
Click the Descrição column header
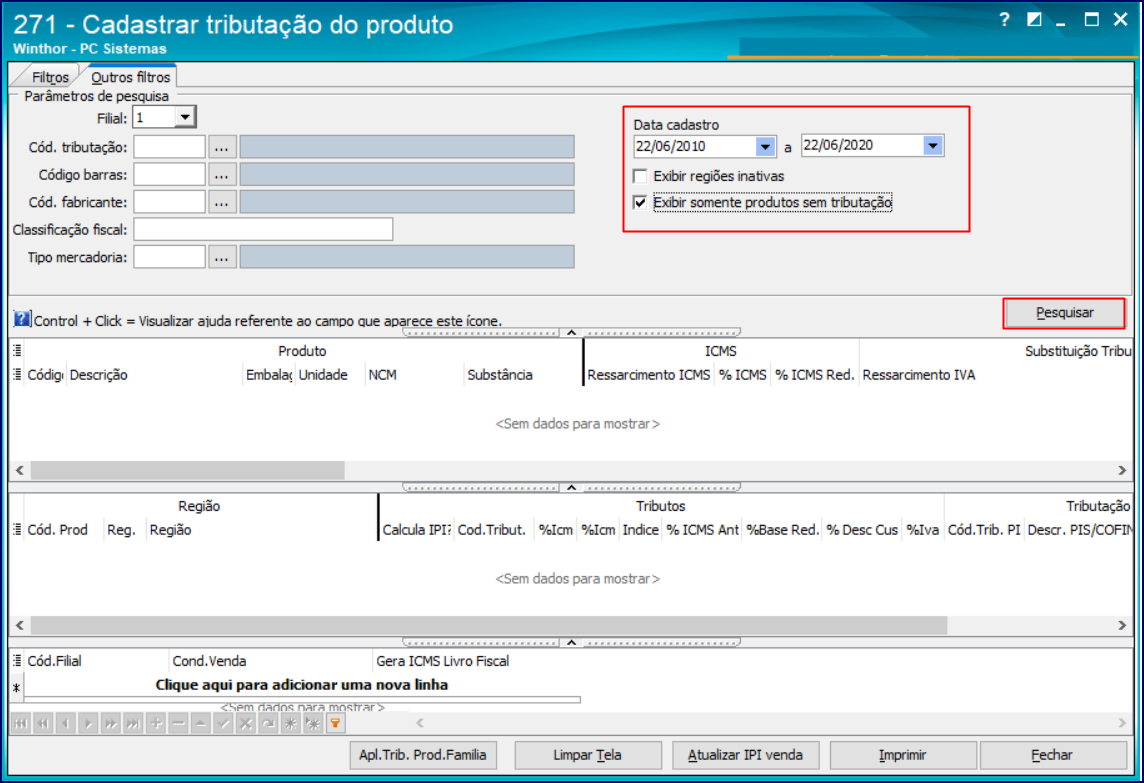[154, 375]
